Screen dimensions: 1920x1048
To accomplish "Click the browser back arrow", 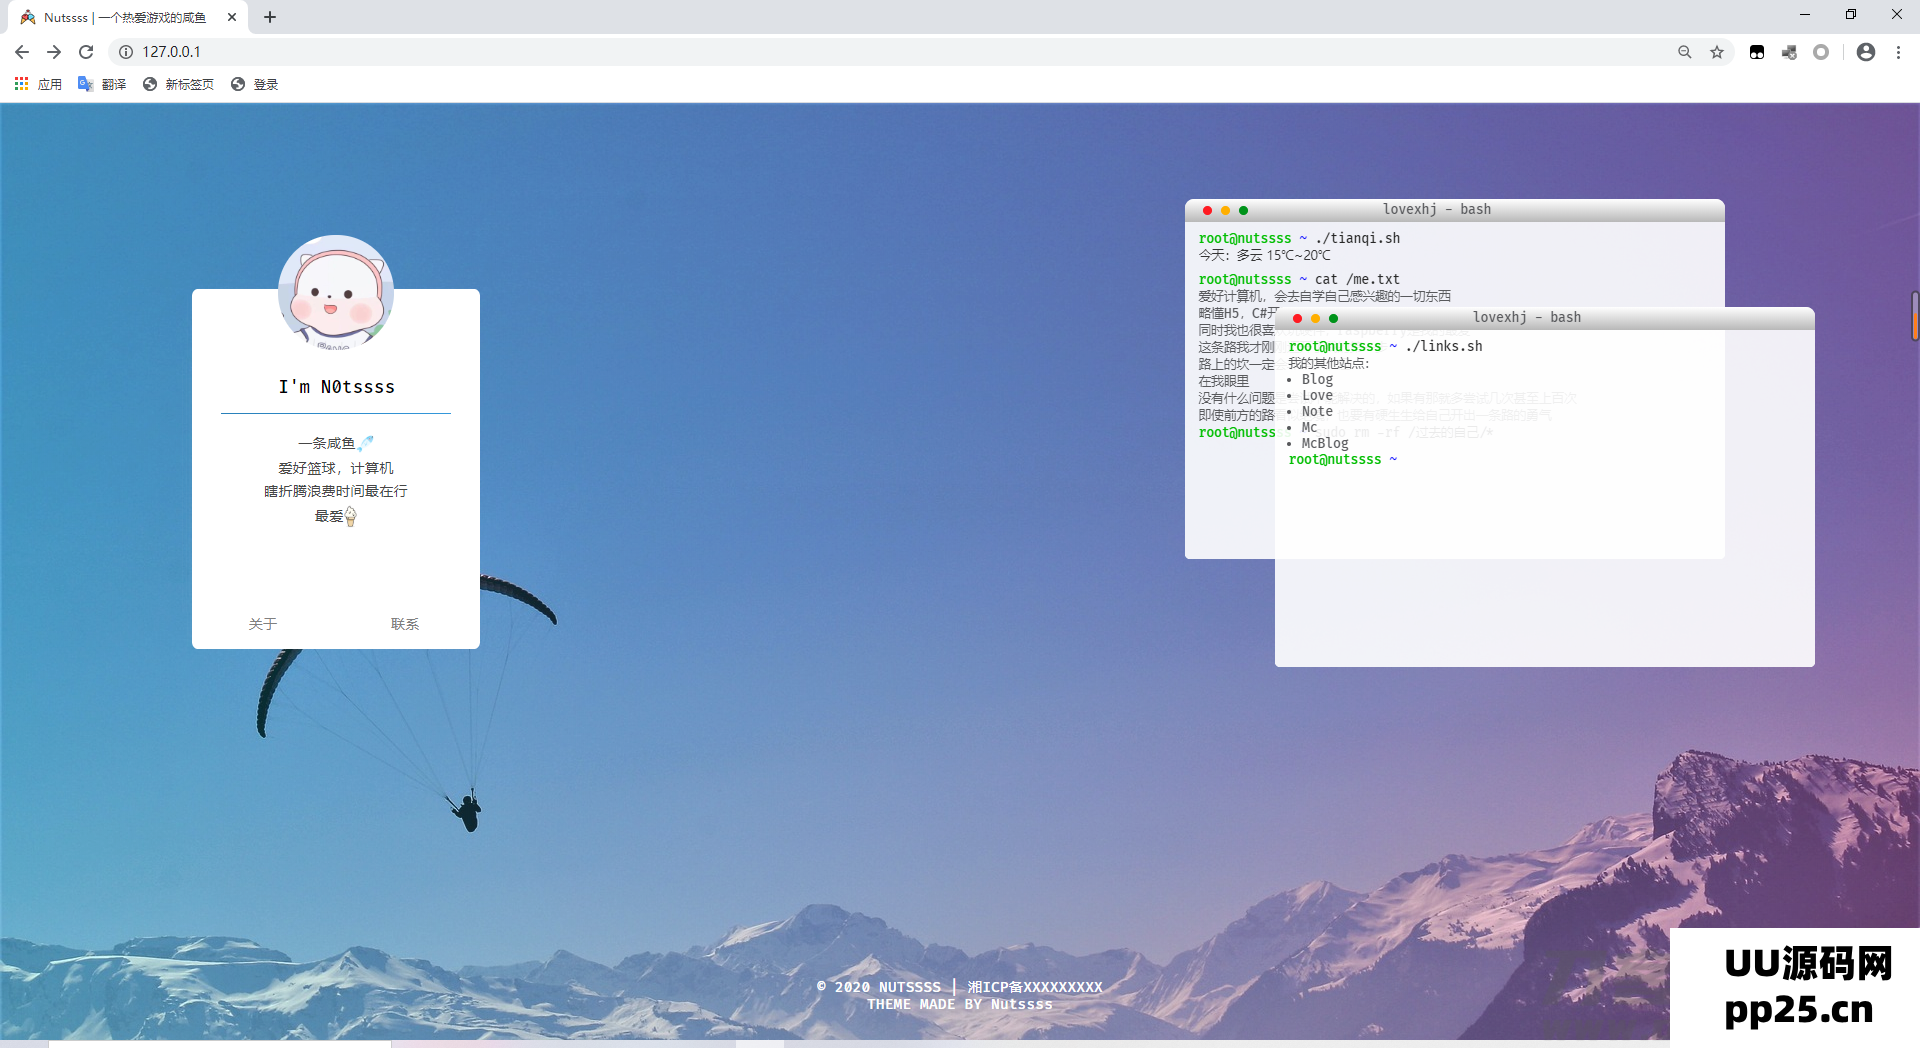I will (x=22, y=52).
